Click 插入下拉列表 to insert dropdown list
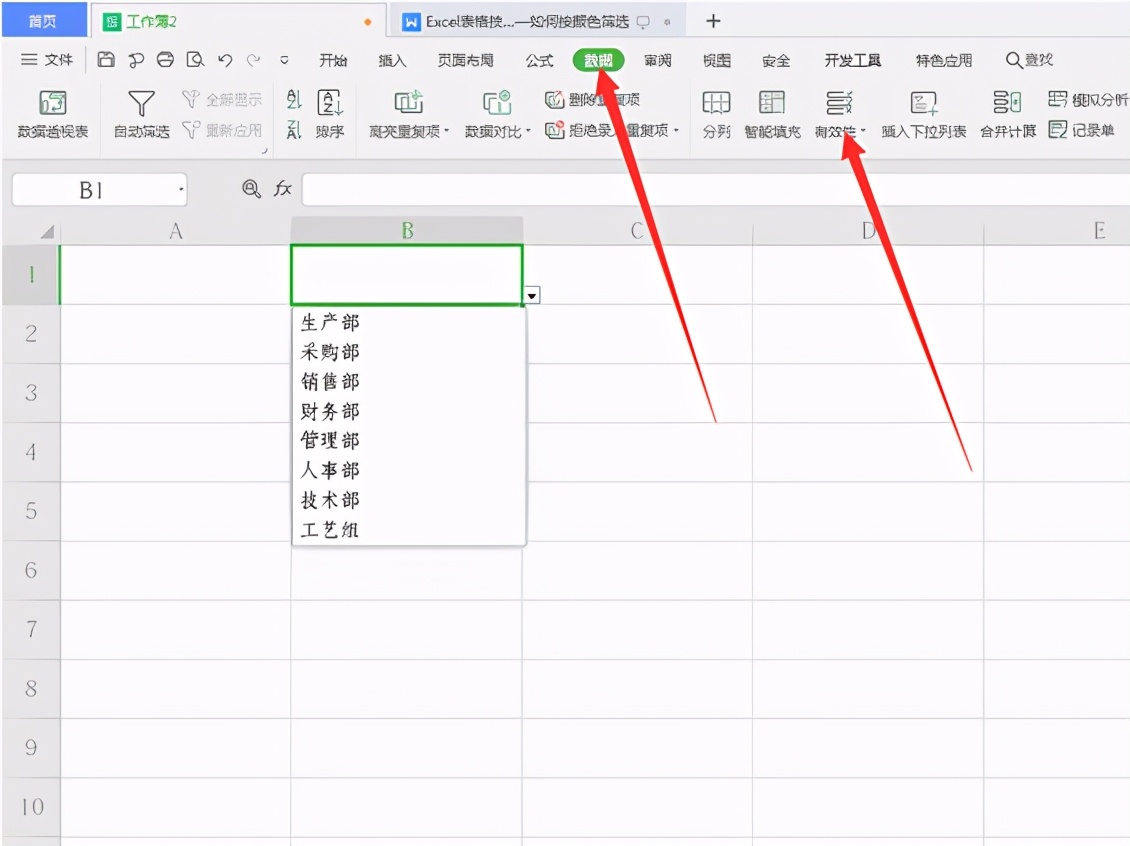Viewport: 1130px width, 846px height. click(x=923, y=115)
